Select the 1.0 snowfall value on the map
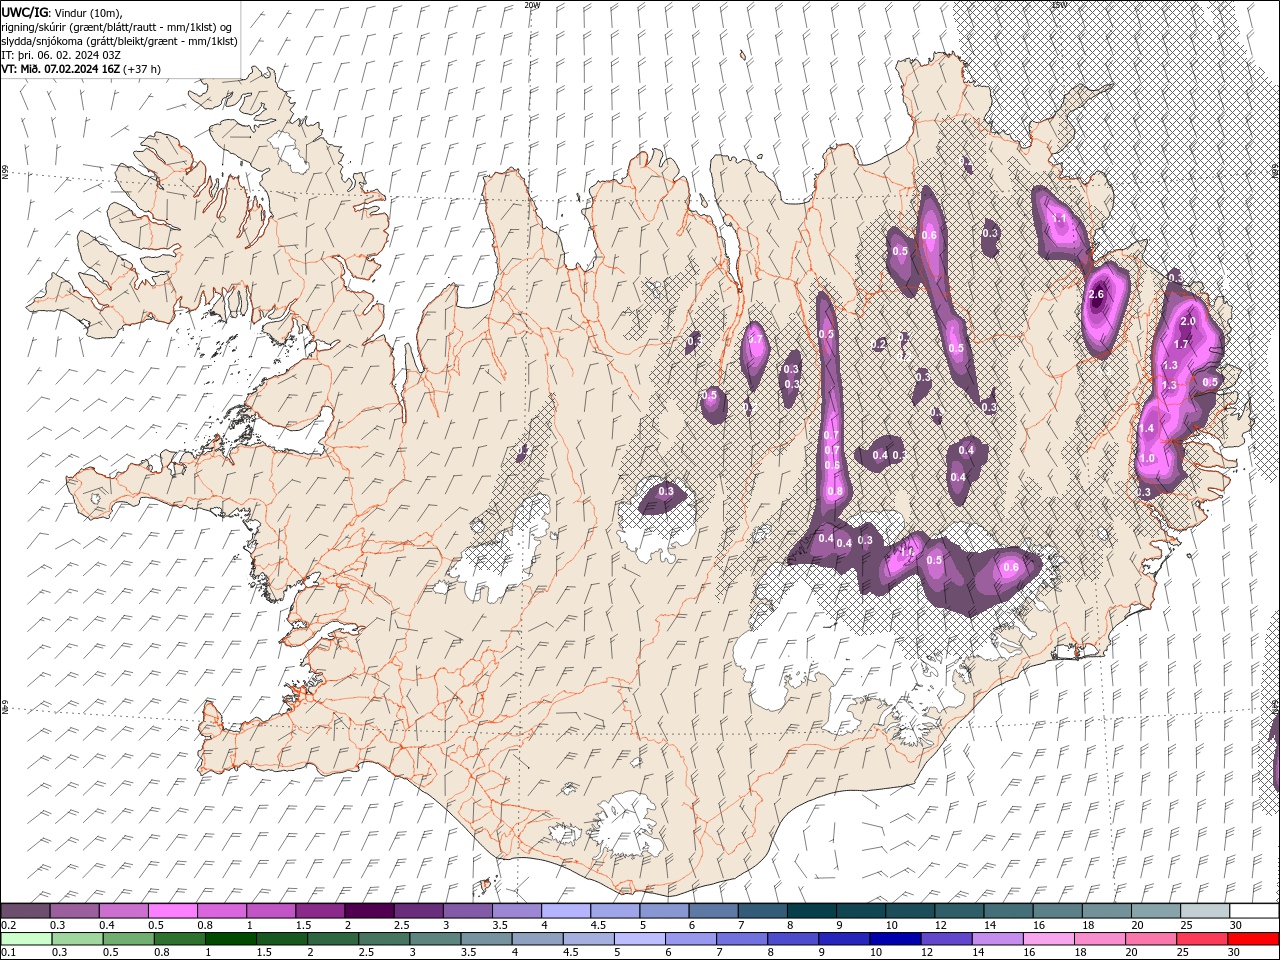Viewport: 1280px width, 960px height. click(x=1147, y=458)
